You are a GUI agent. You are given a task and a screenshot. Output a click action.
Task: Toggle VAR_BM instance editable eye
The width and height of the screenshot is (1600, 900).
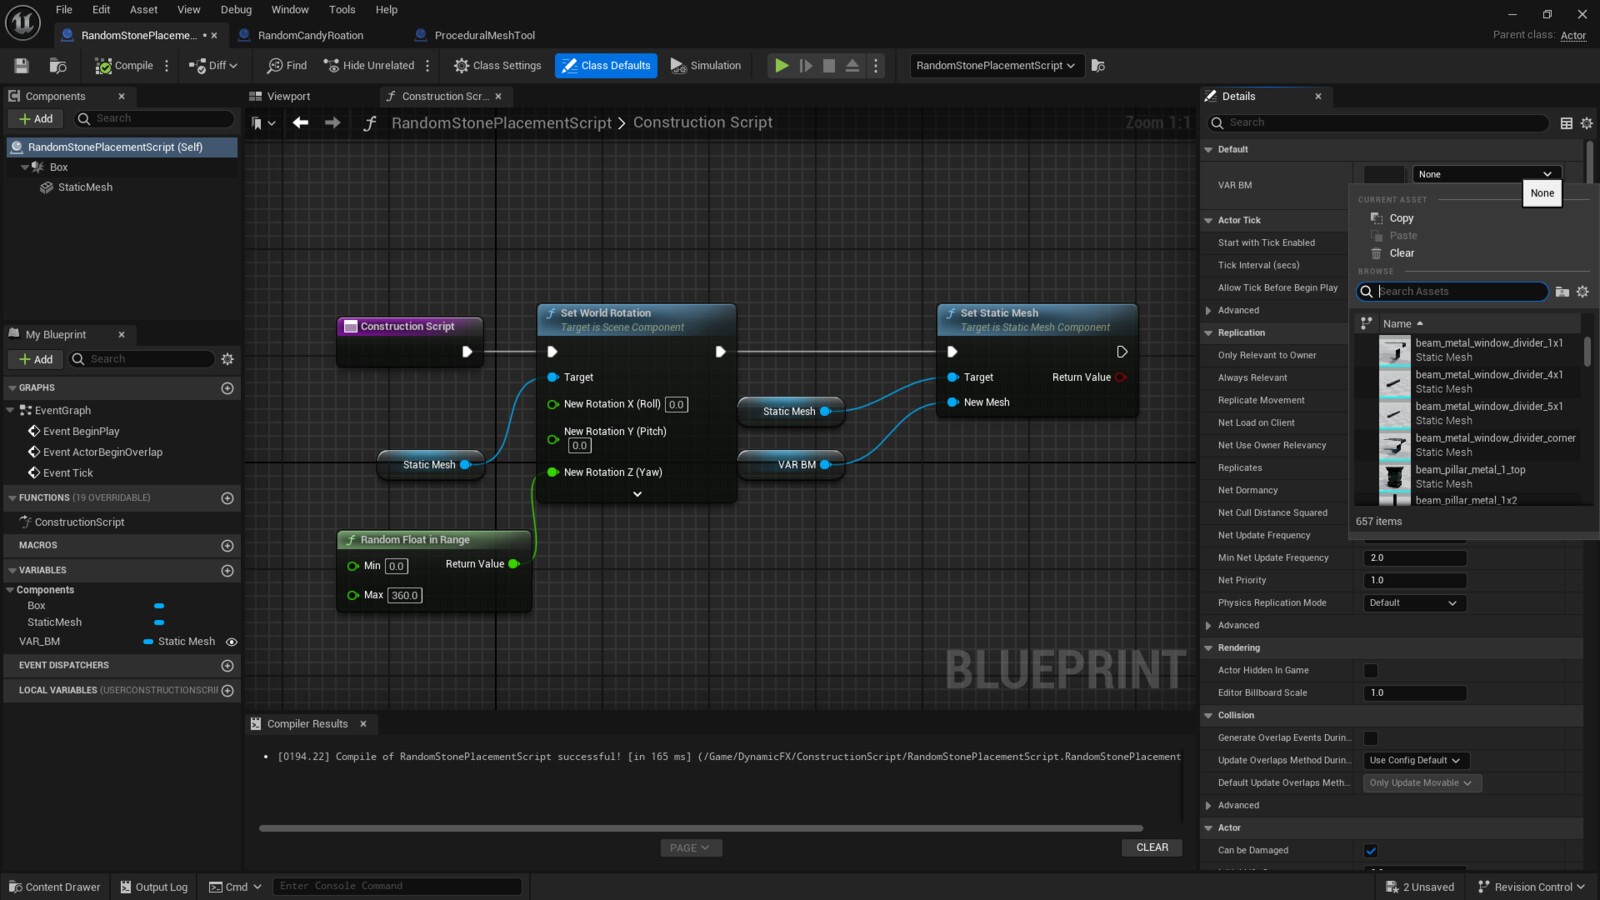(231, 642)
